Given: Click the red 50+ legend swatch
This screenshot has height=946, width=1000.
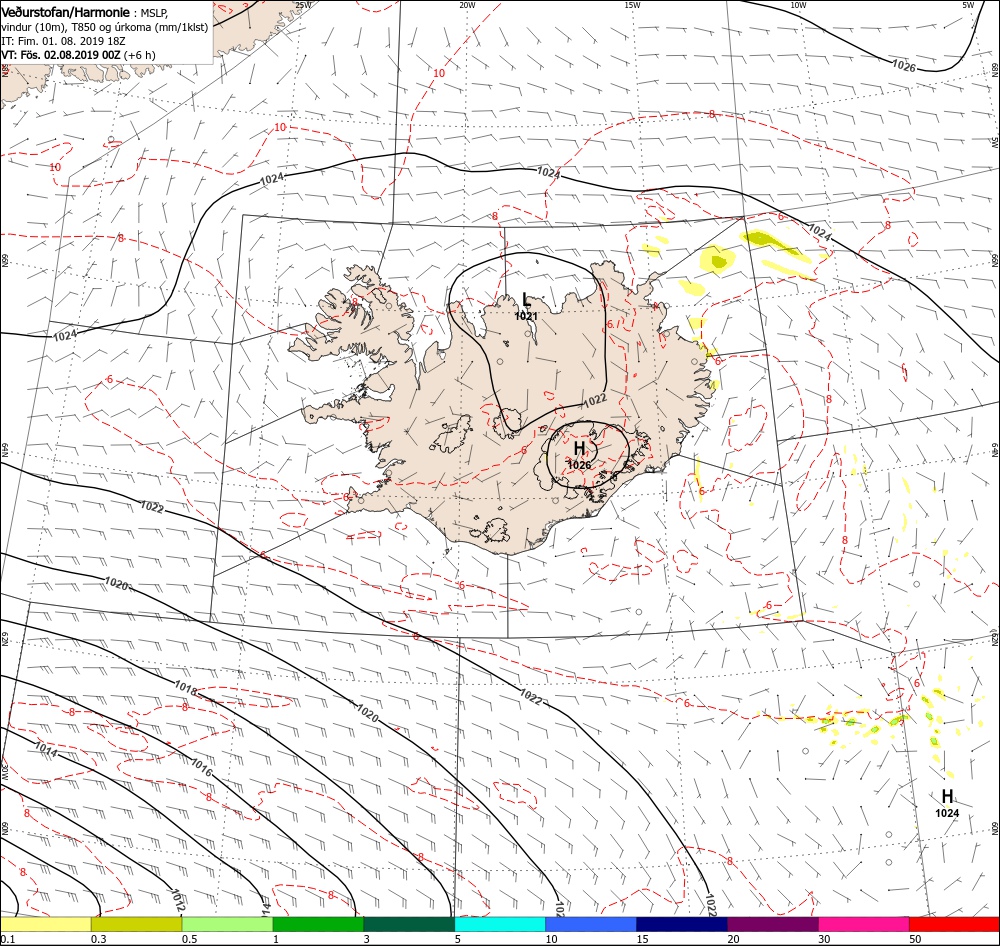Looking at the screenshot, I should point(954,924).
